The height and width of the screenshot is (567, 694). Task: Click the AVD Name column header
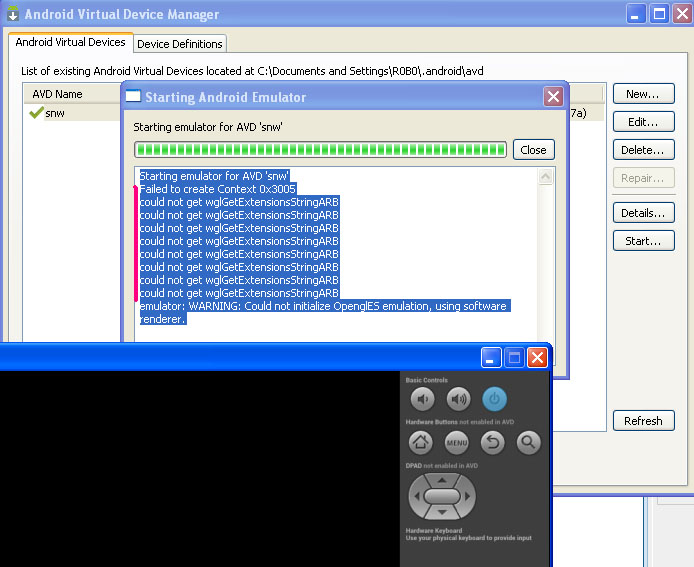[72, 94]
